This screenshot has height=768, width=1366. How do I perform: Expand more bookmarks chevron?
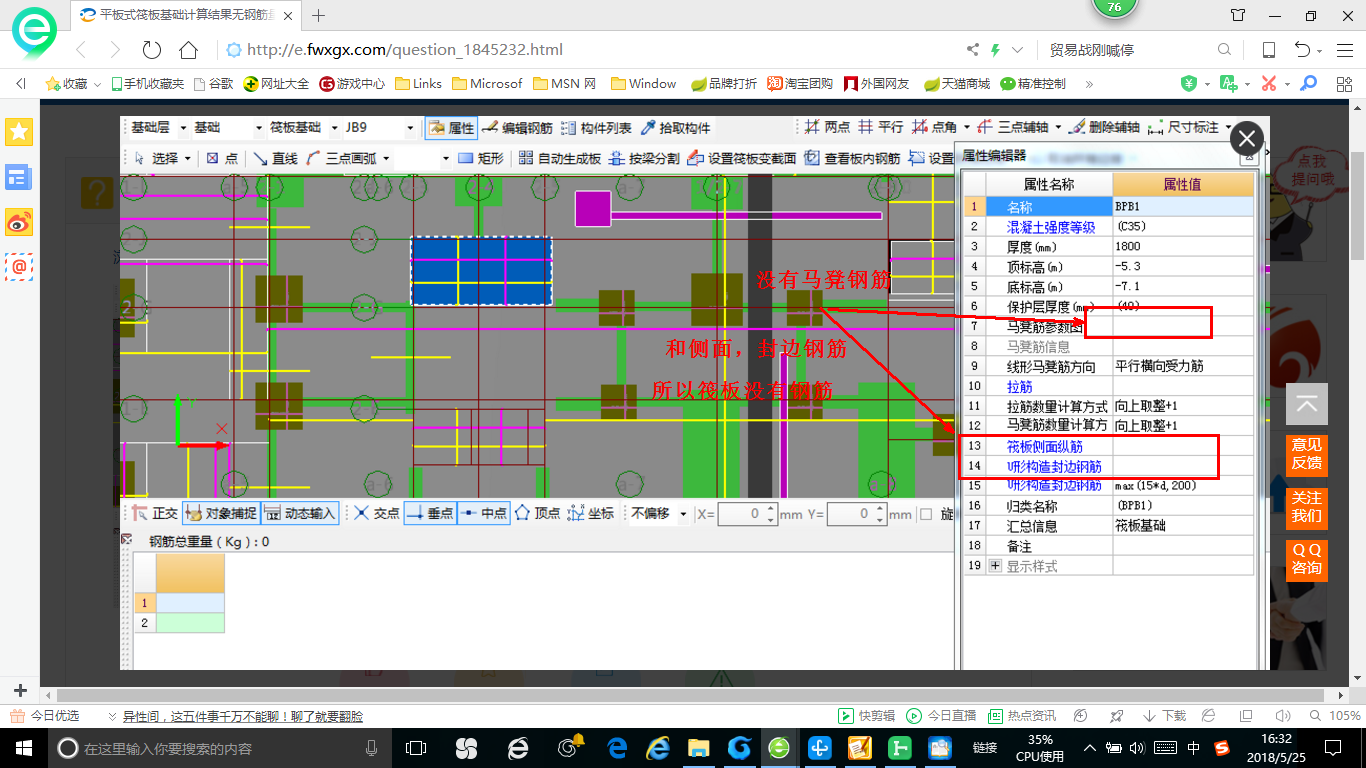1089,84
